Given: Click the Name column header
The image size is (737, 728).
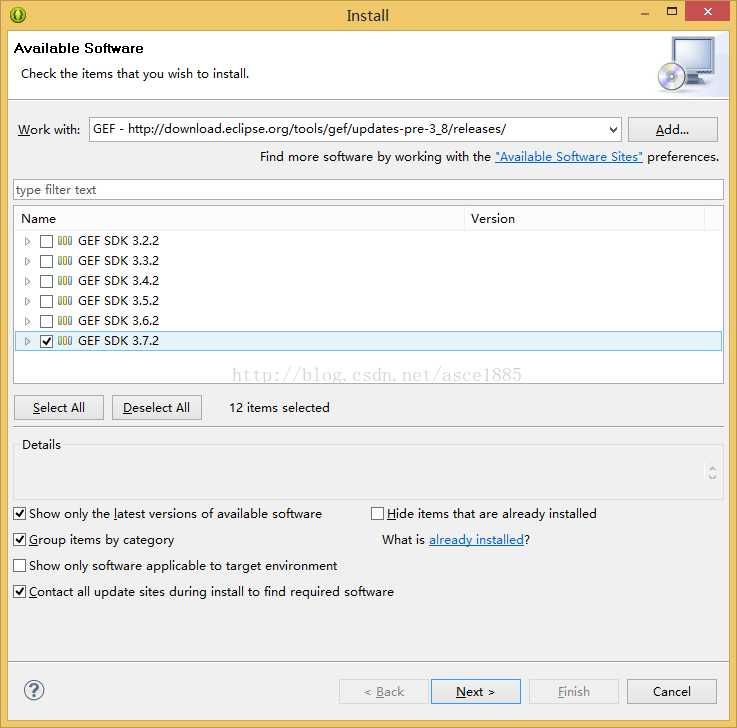Looking at the screenshot, I should coord(239,219).
